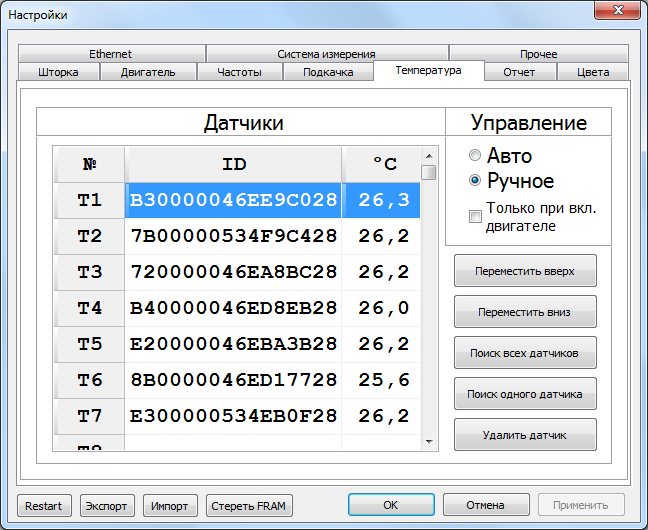Open the Двигатель tab
This screenshot has height=530, width=648.
click(148, 72)
